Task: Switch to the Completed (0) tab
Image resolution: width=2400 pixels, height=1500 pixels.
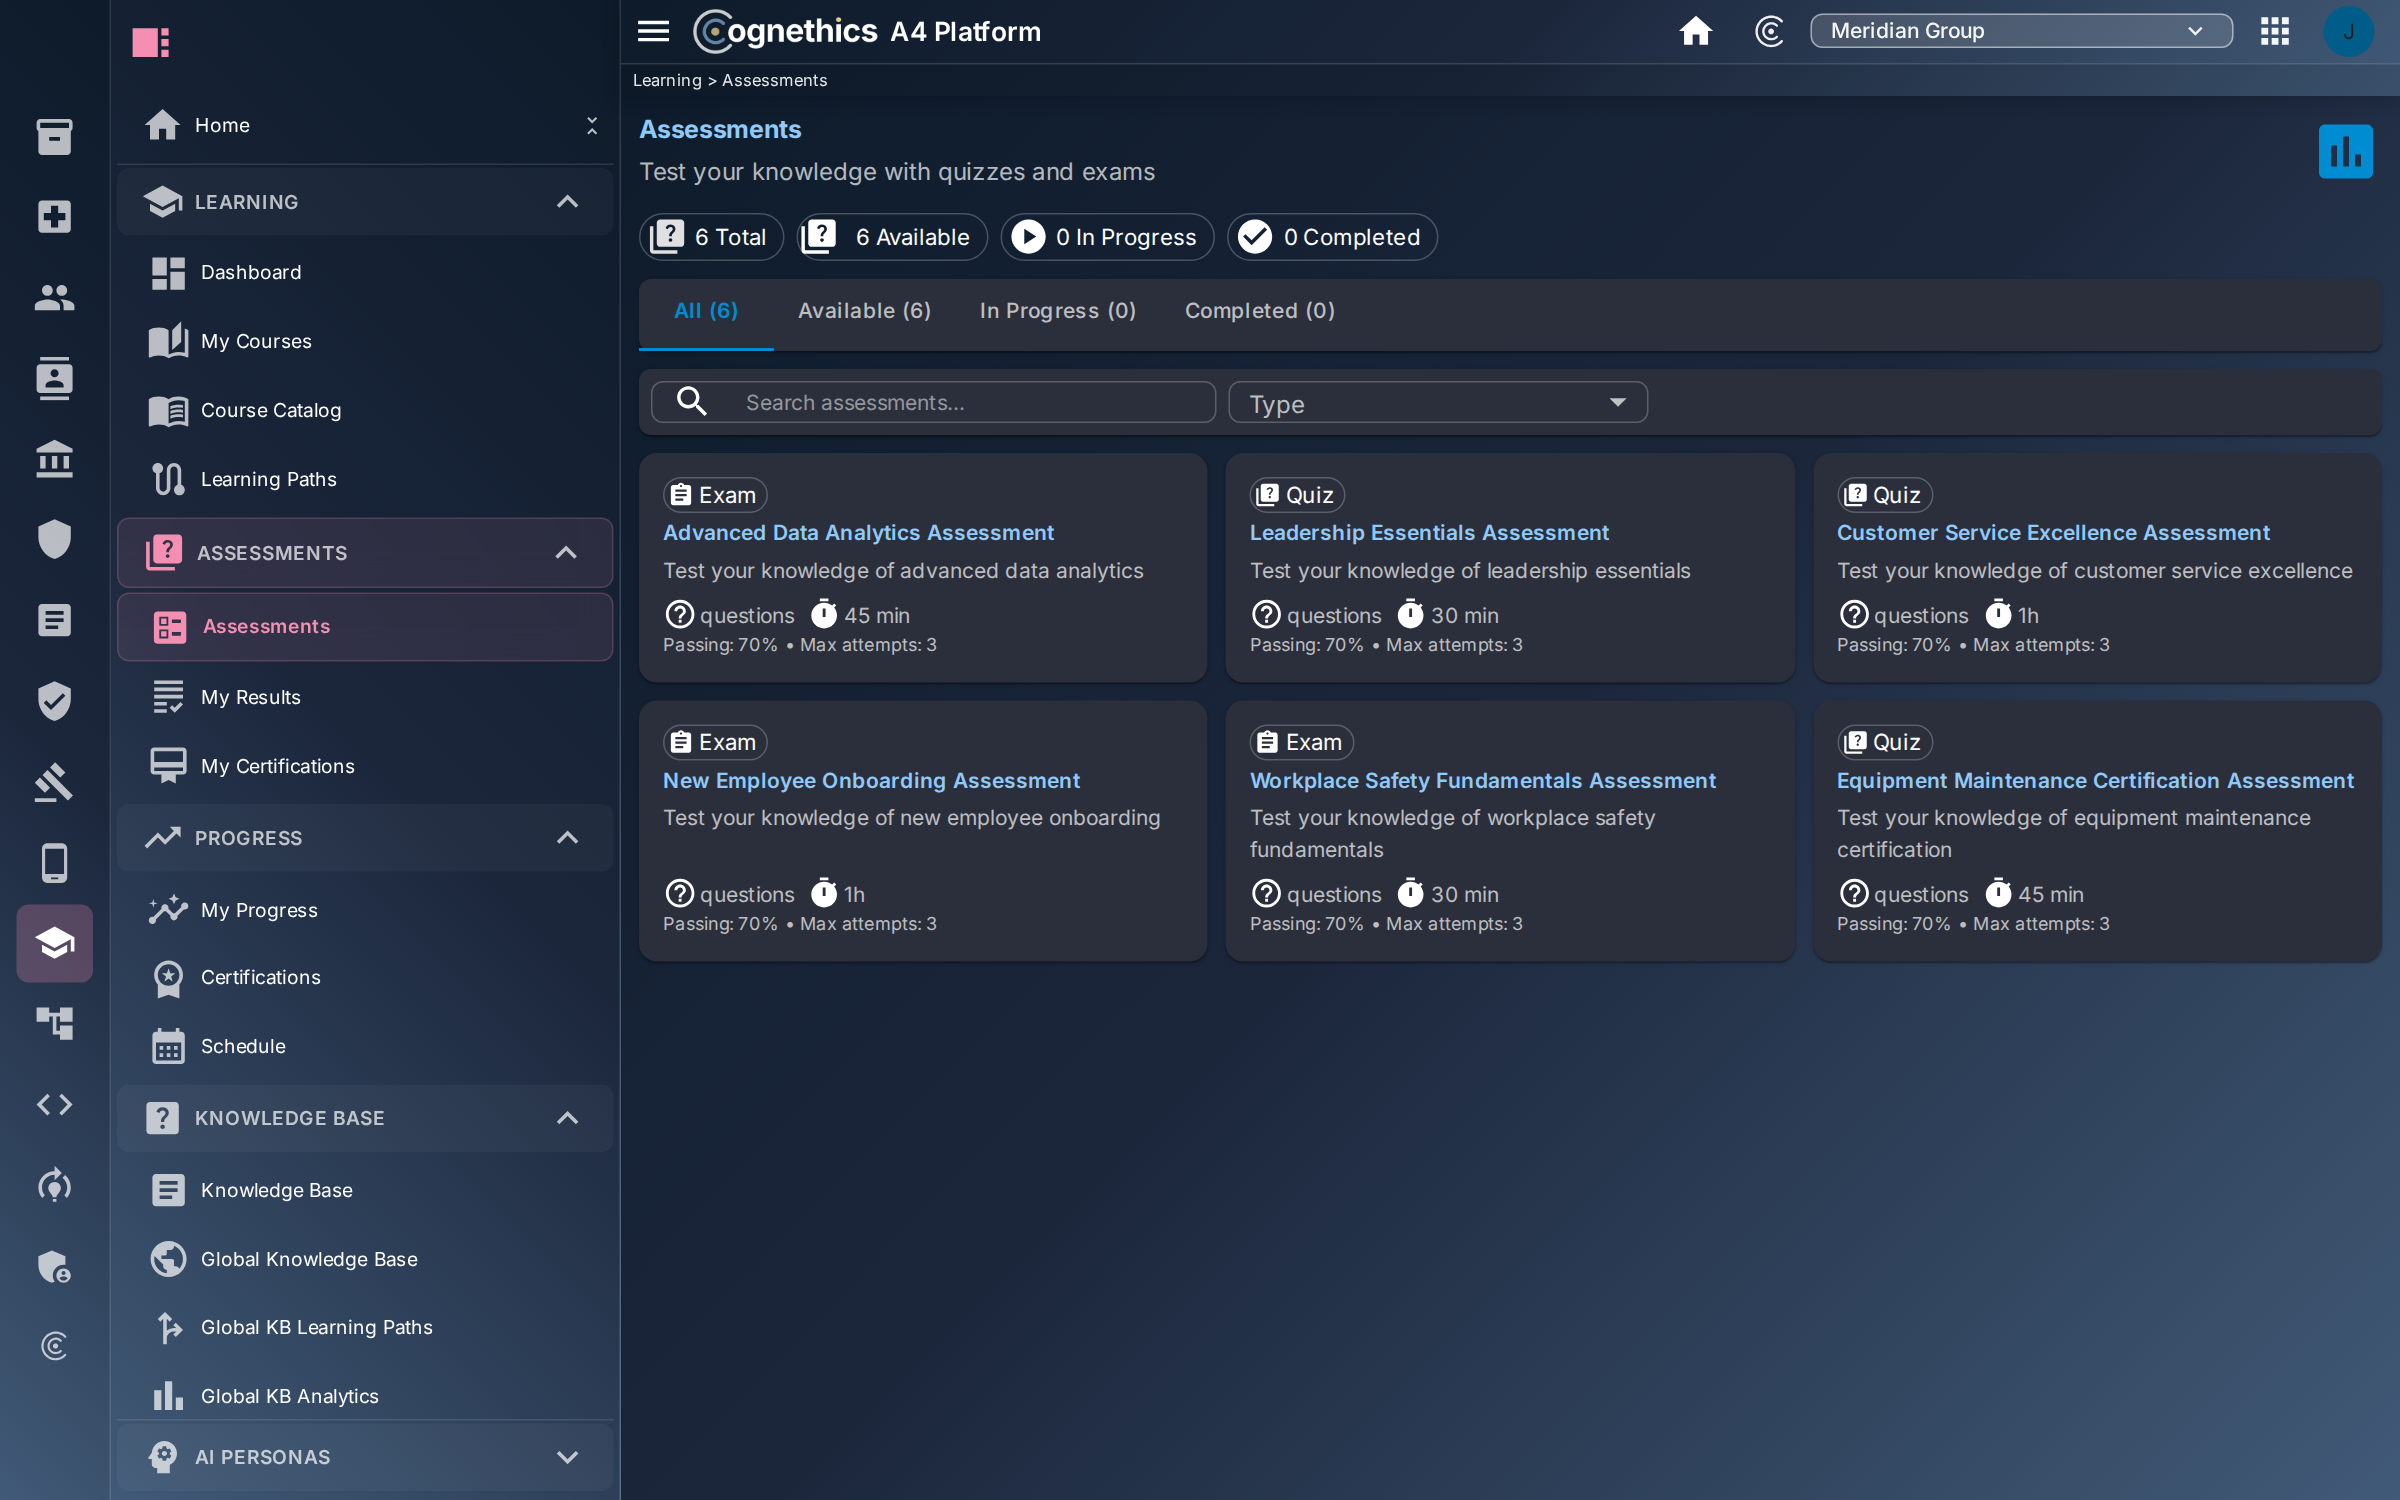Action: 1259,311
